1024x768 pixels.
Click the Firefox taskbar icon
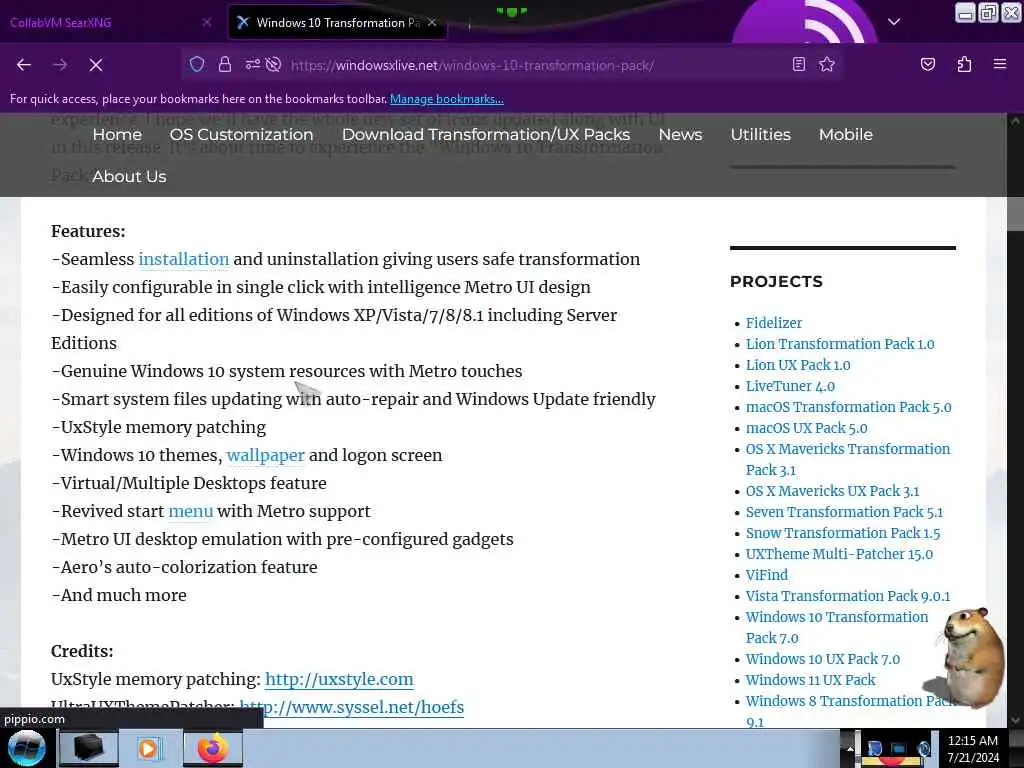point(213,748)
